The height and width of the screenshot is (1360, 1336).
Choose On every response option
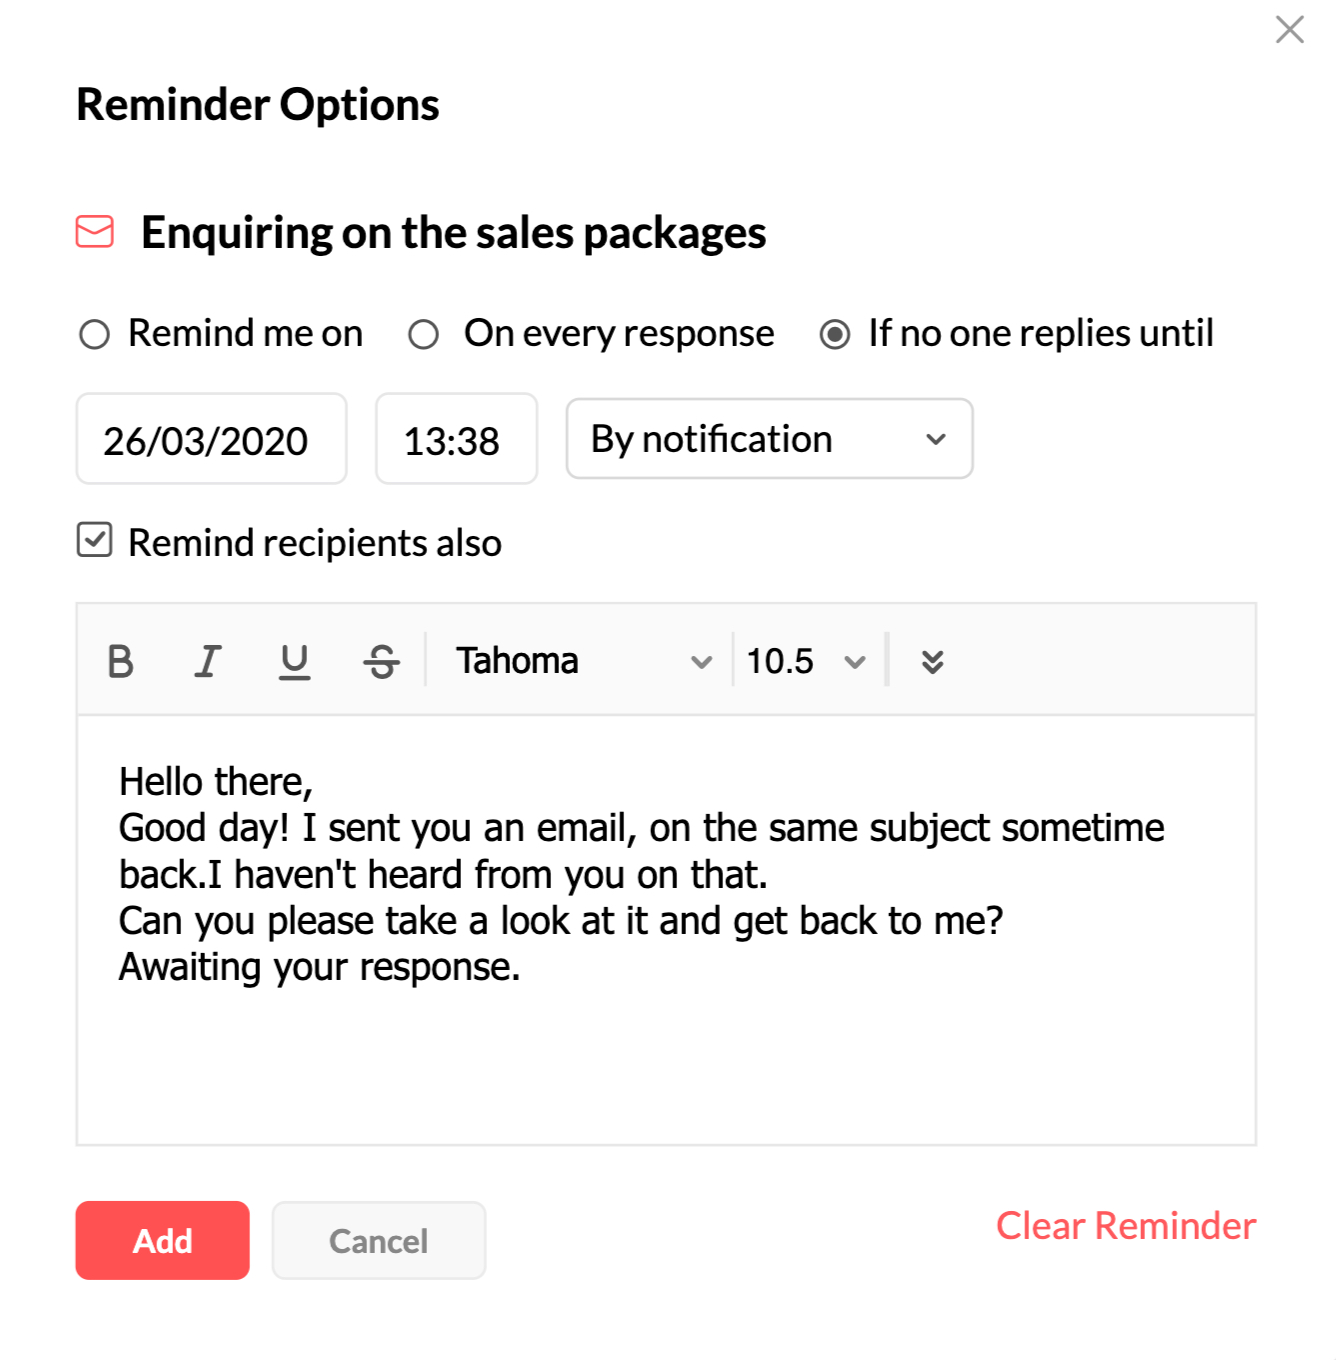coord(423,334)
